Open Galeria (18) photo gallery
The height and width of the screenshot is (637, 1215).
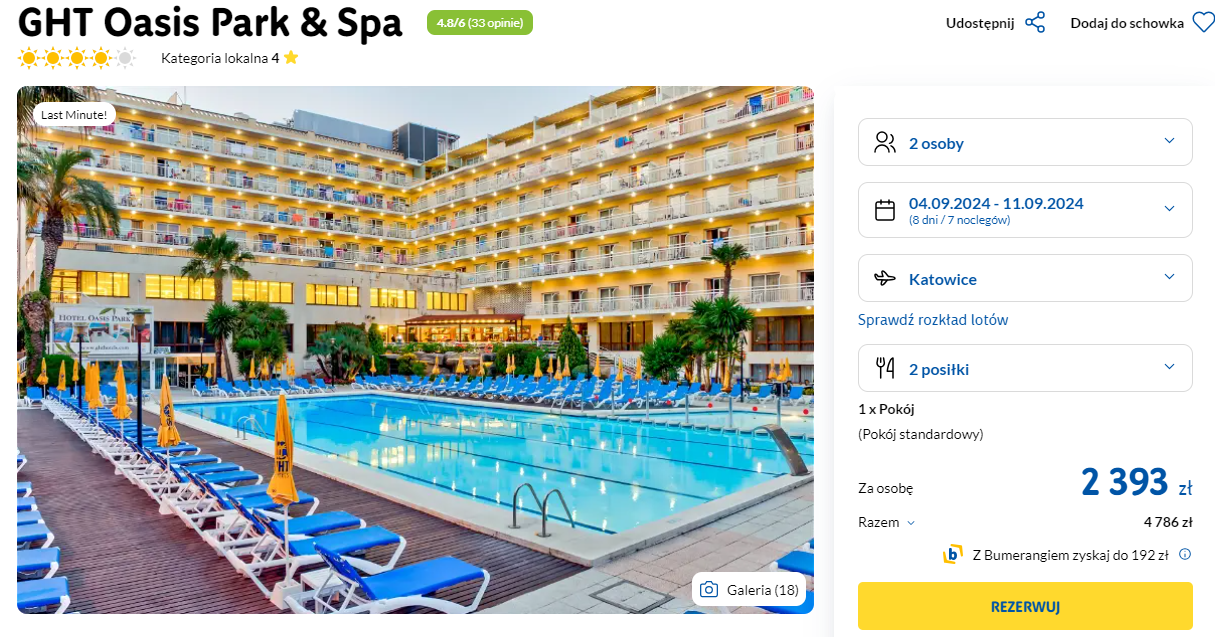point(749,589)
